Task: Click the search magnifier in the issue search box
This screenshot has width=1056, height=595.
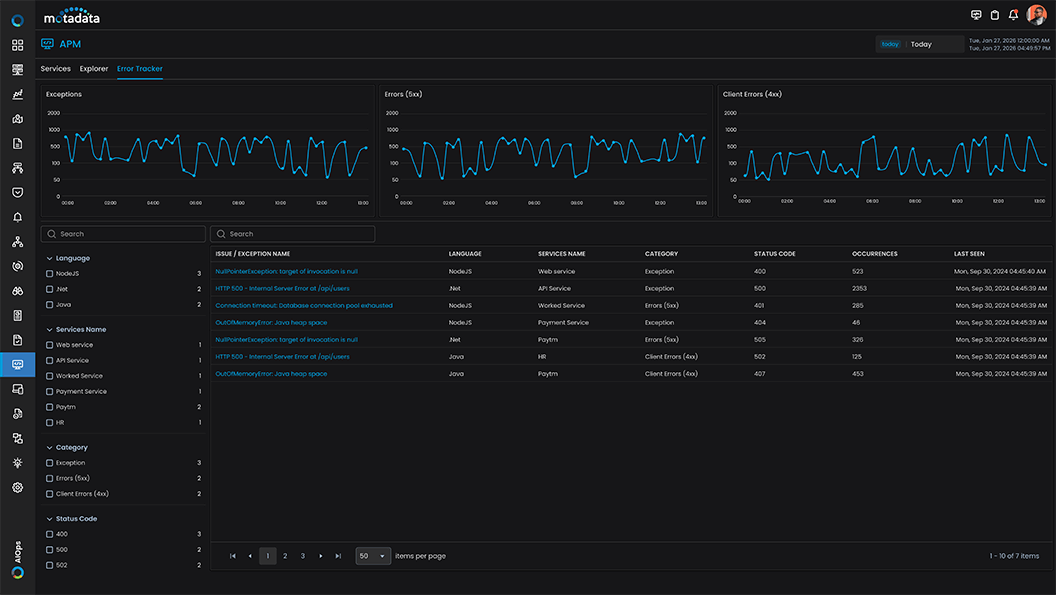Action: (x=219, y=233)
